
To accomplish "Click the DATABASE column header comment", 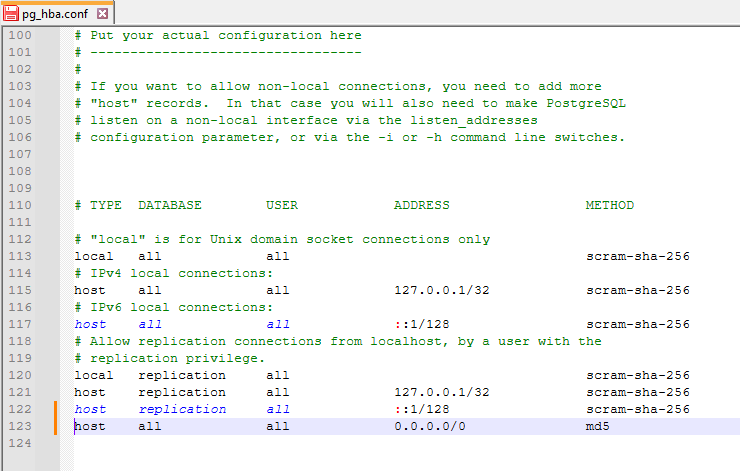I will (x=170, y=205).
